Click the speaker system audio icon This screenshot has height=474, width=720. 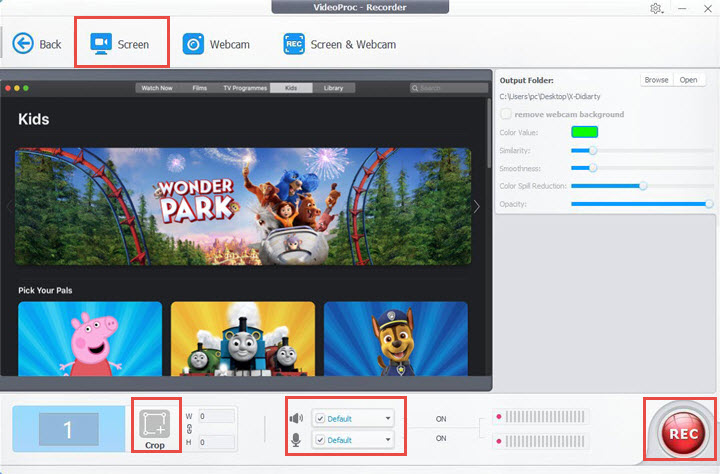296,418
